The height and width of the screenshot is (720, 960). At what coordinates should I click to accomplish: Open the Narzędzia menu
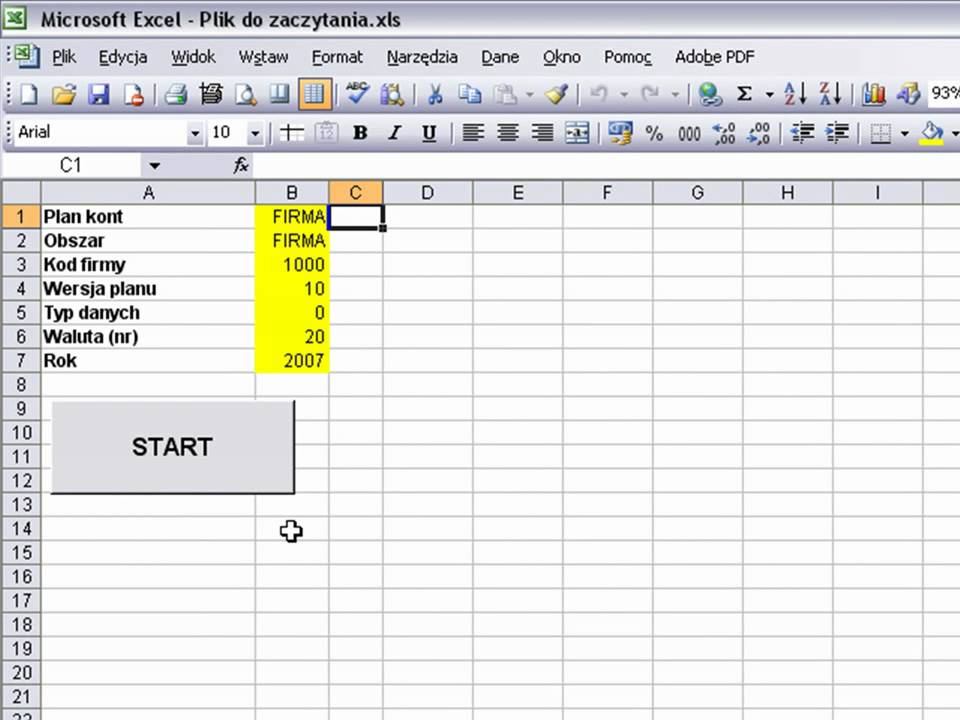pos(422,57)
